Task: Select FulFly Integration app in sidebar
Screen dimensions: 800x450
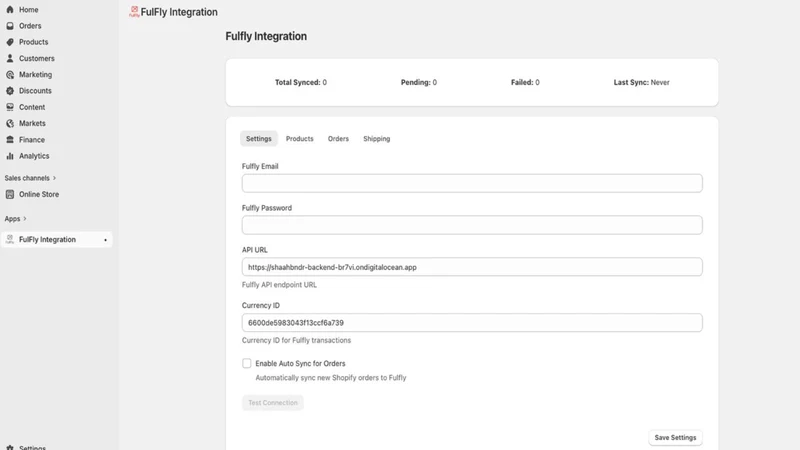Action: (56, 240)
